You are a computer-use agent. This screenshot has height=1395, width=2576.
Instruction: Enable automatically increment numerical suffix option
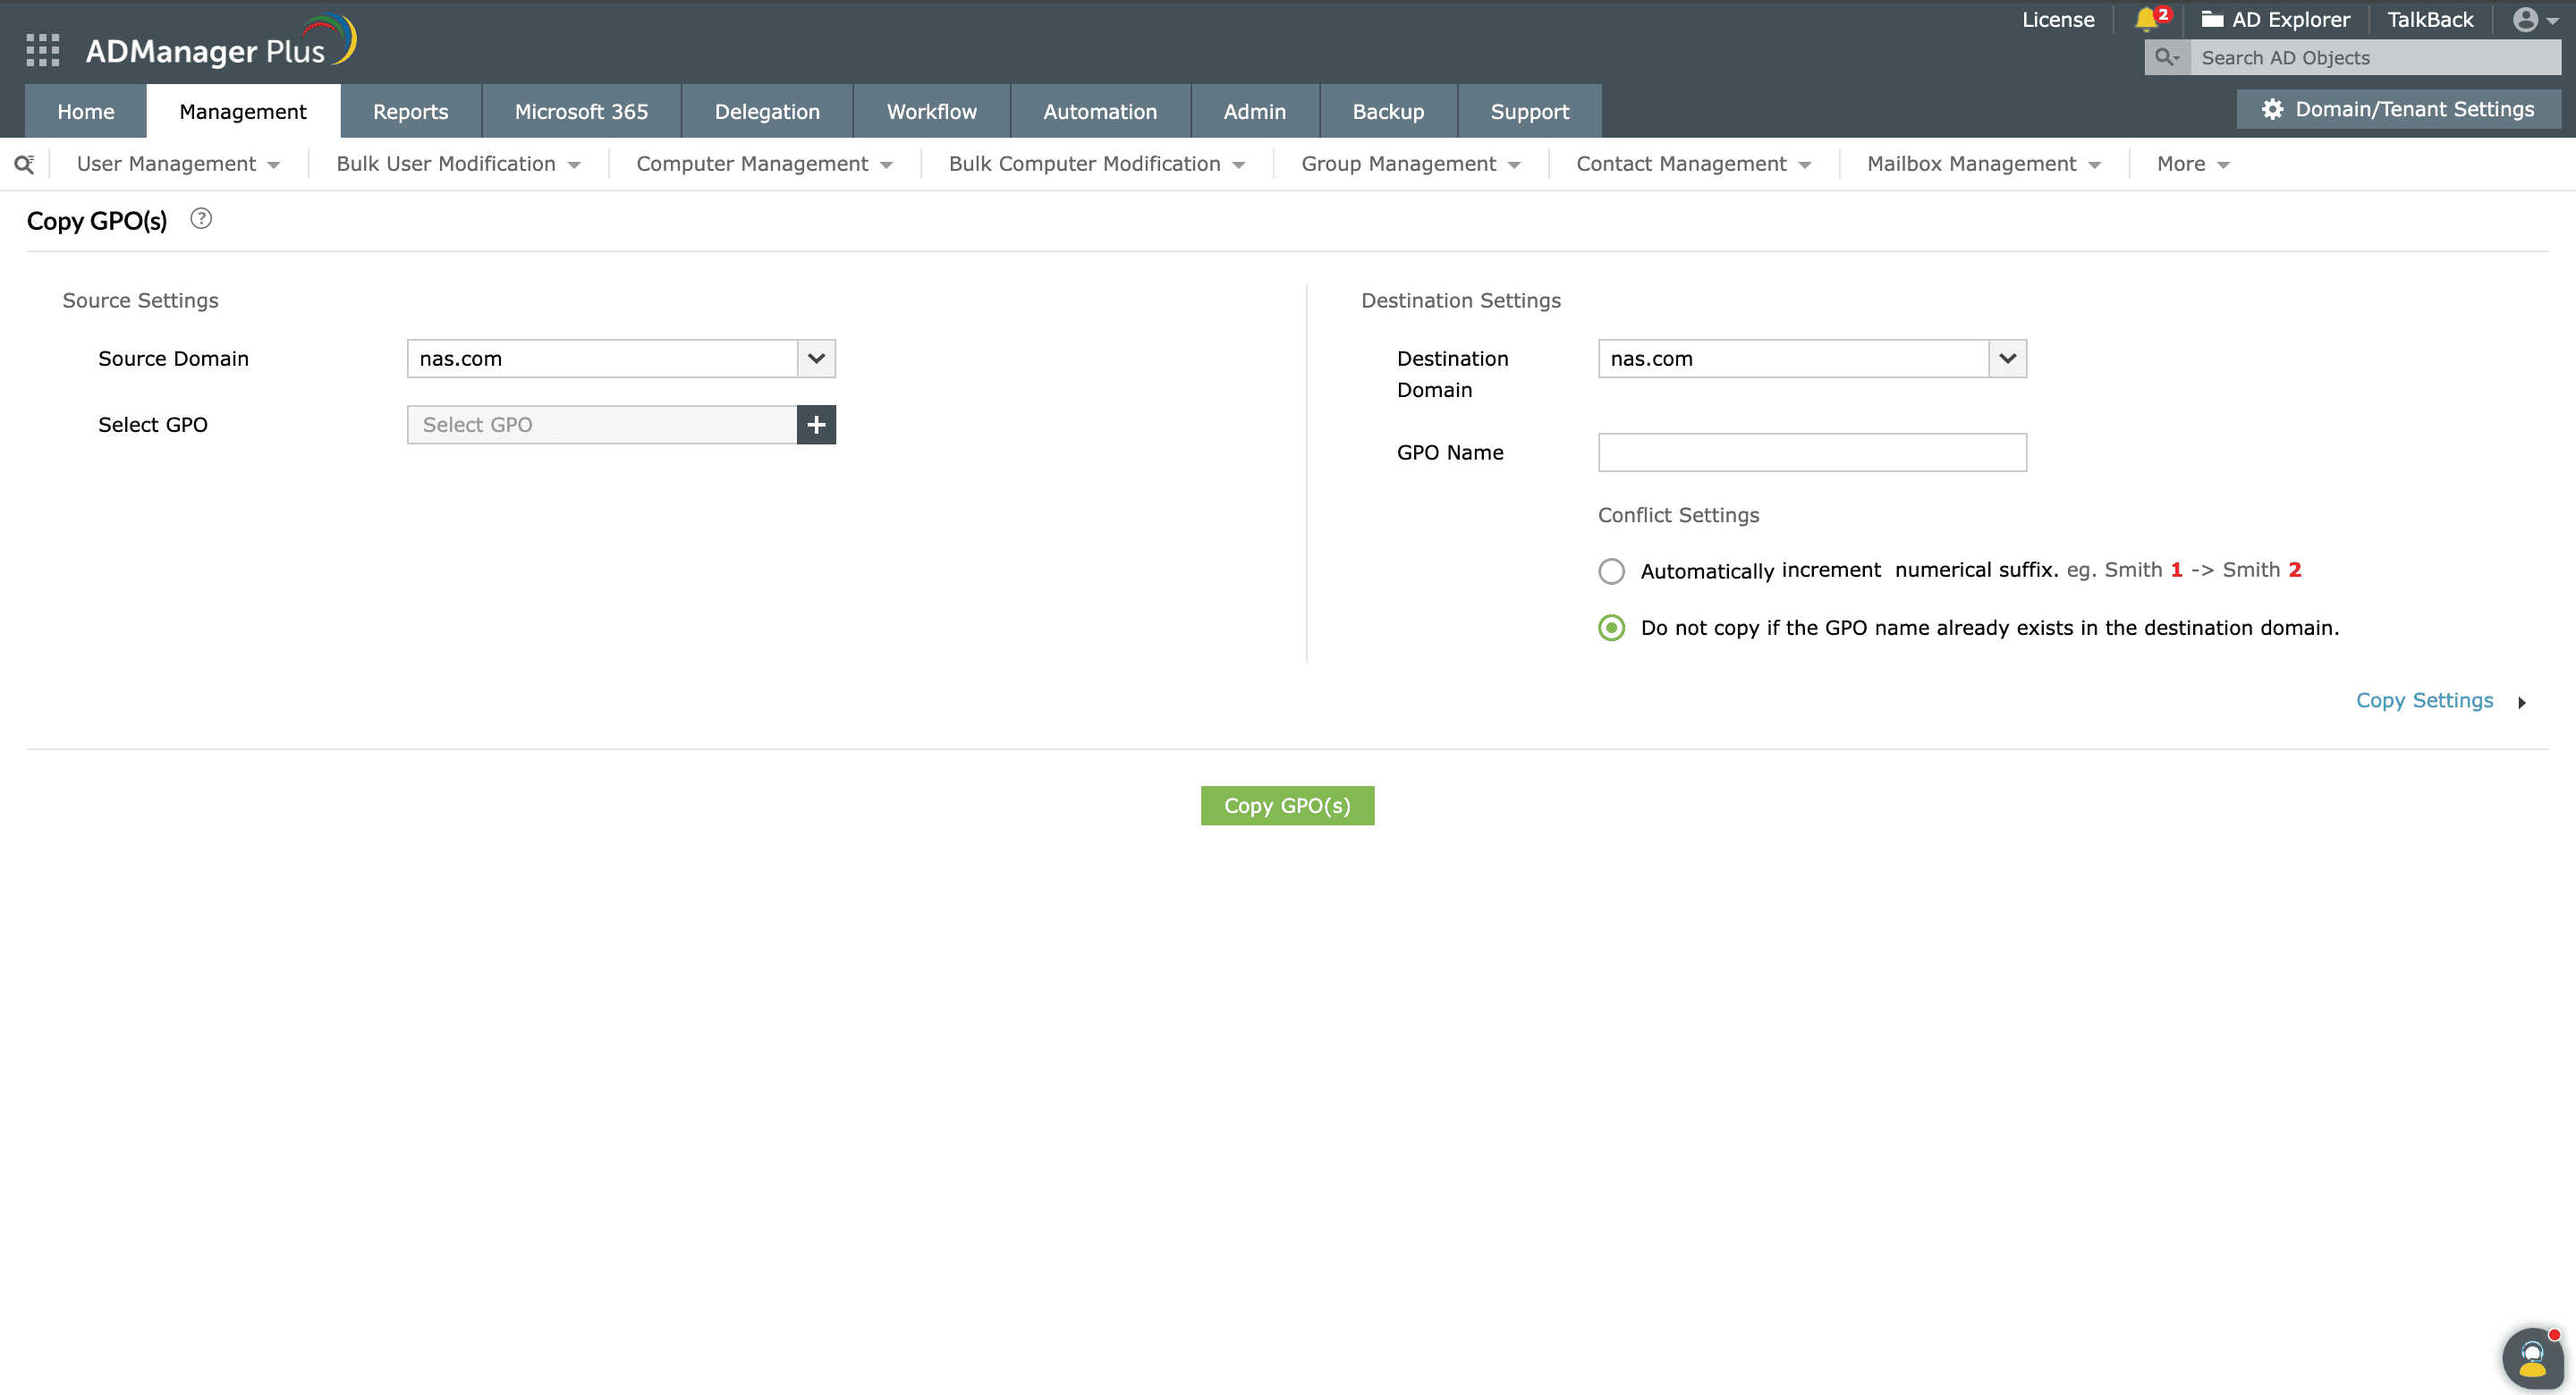tap(1611, 571)
